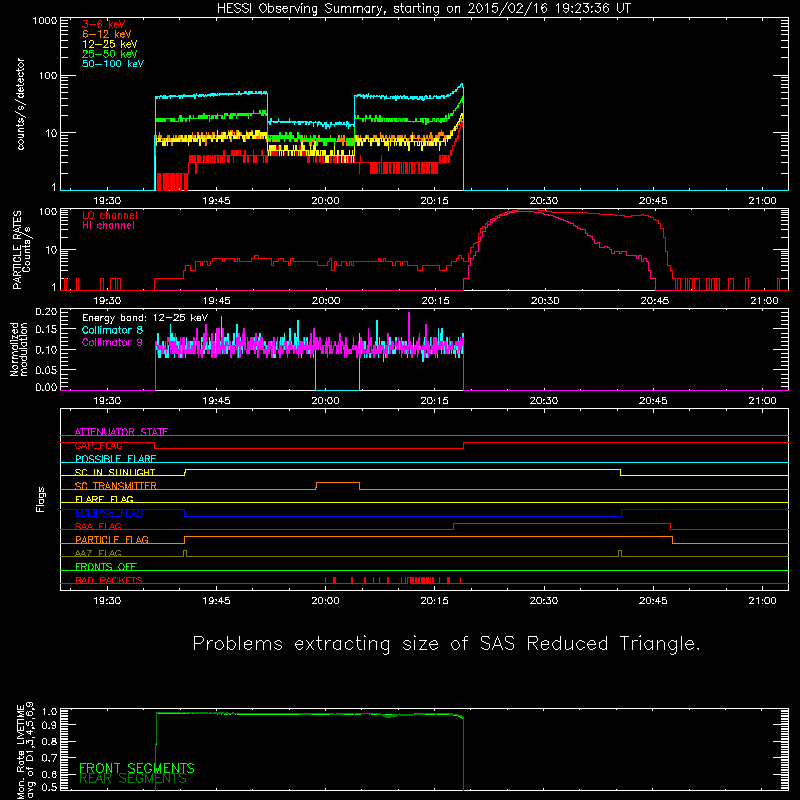Click the GAP_FLAG label
Screen dimensions: 800x800
pos(99,445)
